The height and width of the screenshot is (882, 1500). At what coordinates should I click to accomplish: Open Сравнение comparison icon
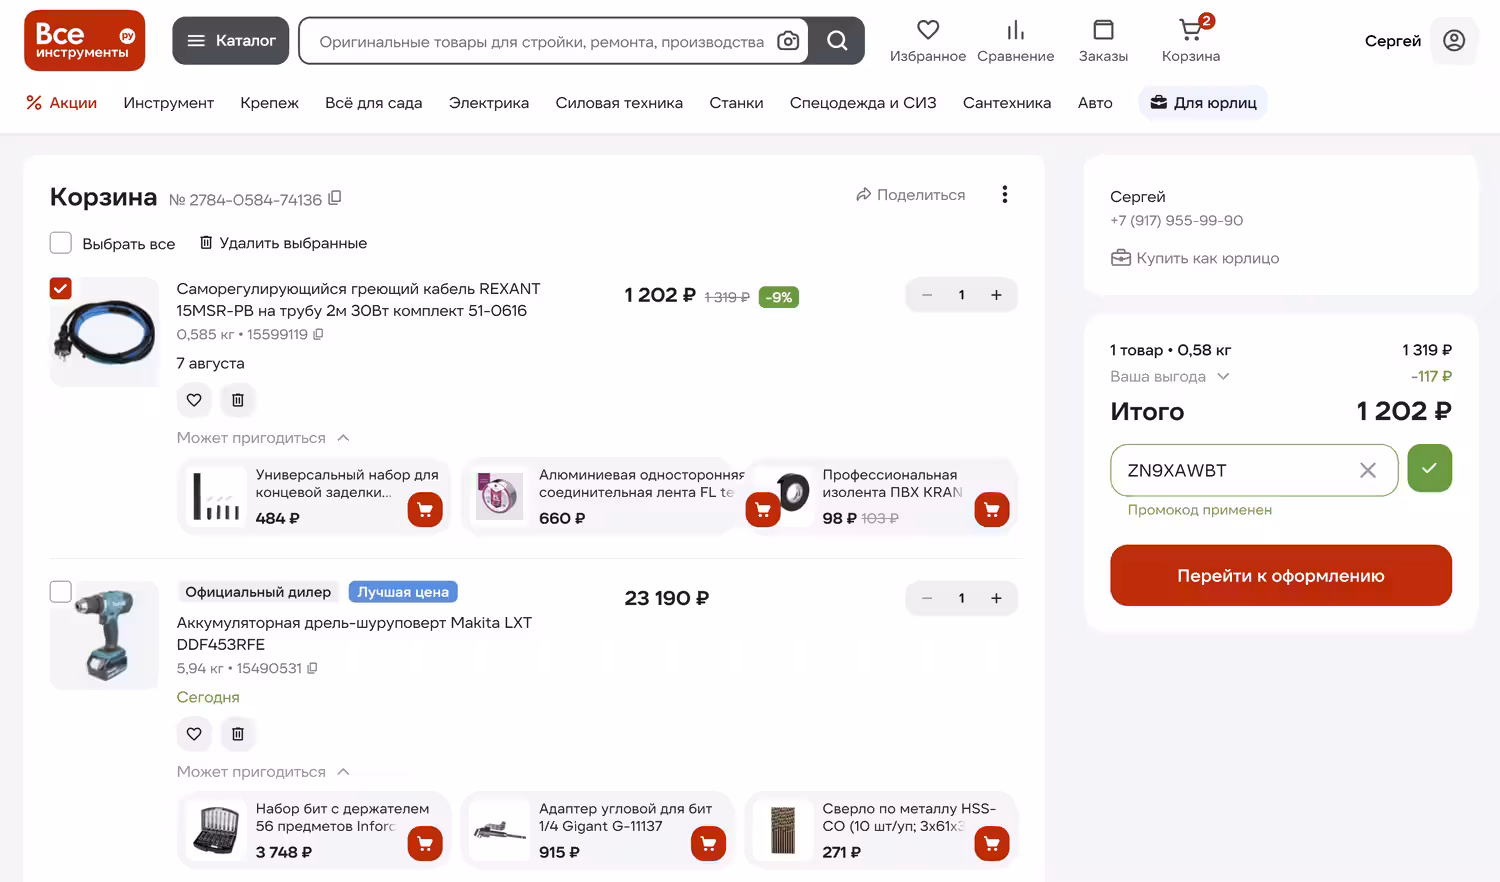[x=1015, y=41]
